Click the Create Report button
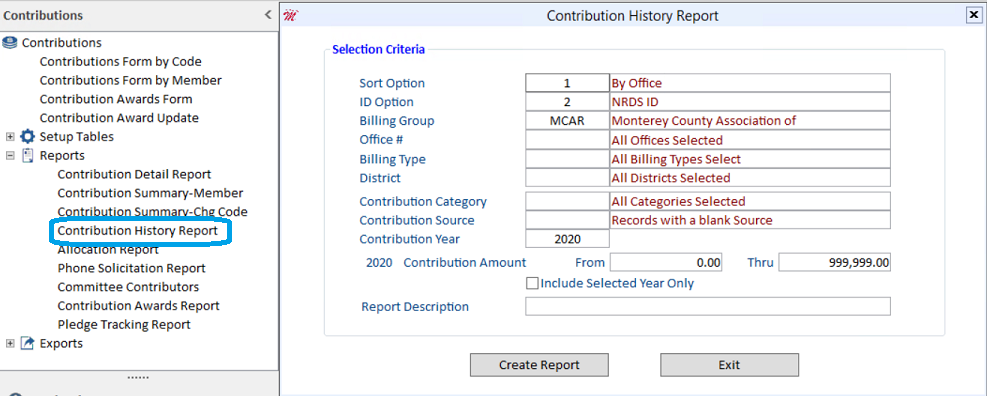The height and width of the screenshot is (396, 987). [x=539, y=365]
